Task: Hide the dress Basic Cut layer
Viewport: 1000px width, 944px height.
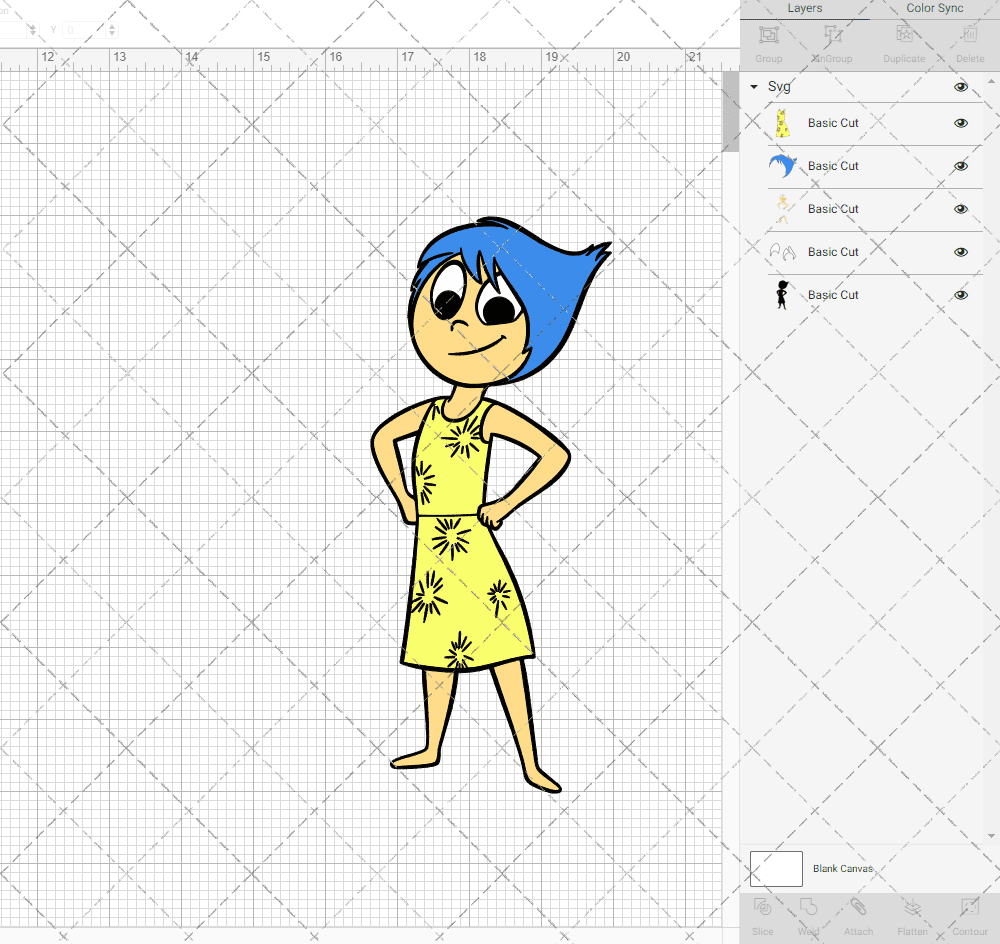Action: pos(961,122)
